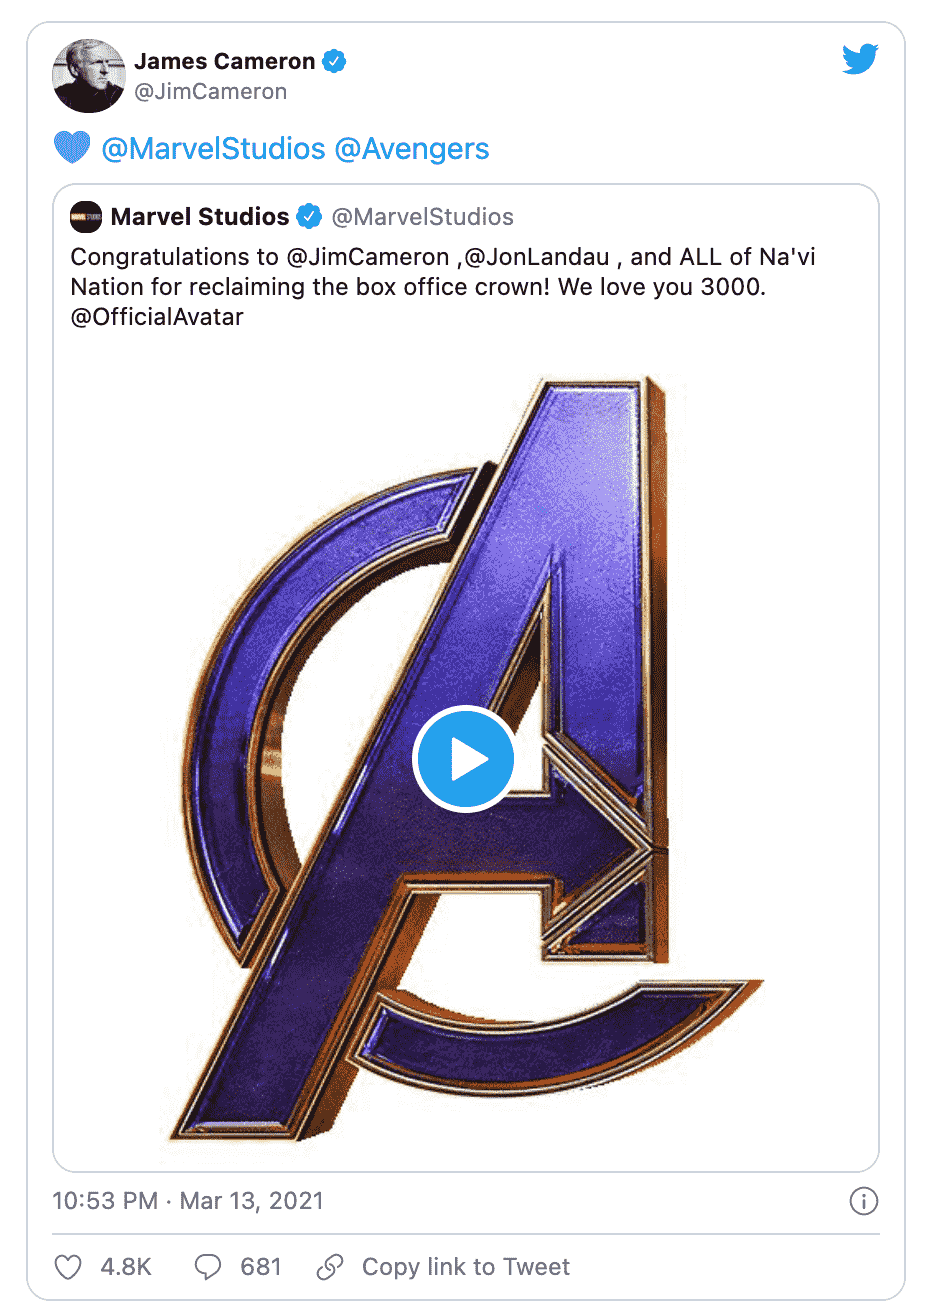
Task: Click the @JimCameron handle under name
Action: 211,92
